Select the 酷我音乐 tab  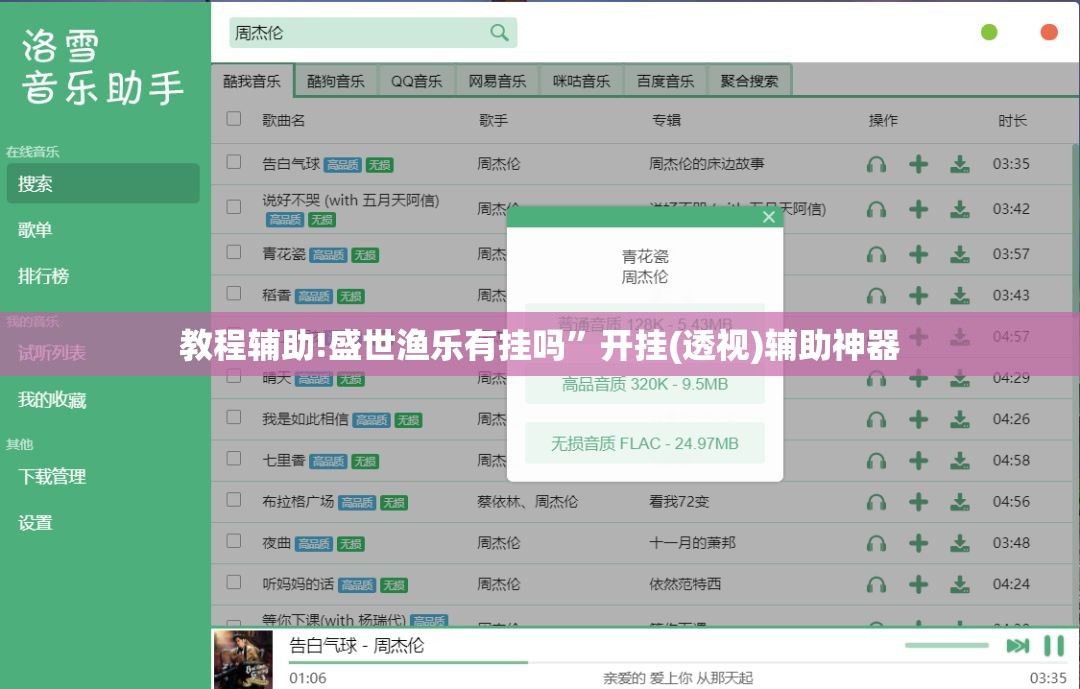(x=252, y=81)
